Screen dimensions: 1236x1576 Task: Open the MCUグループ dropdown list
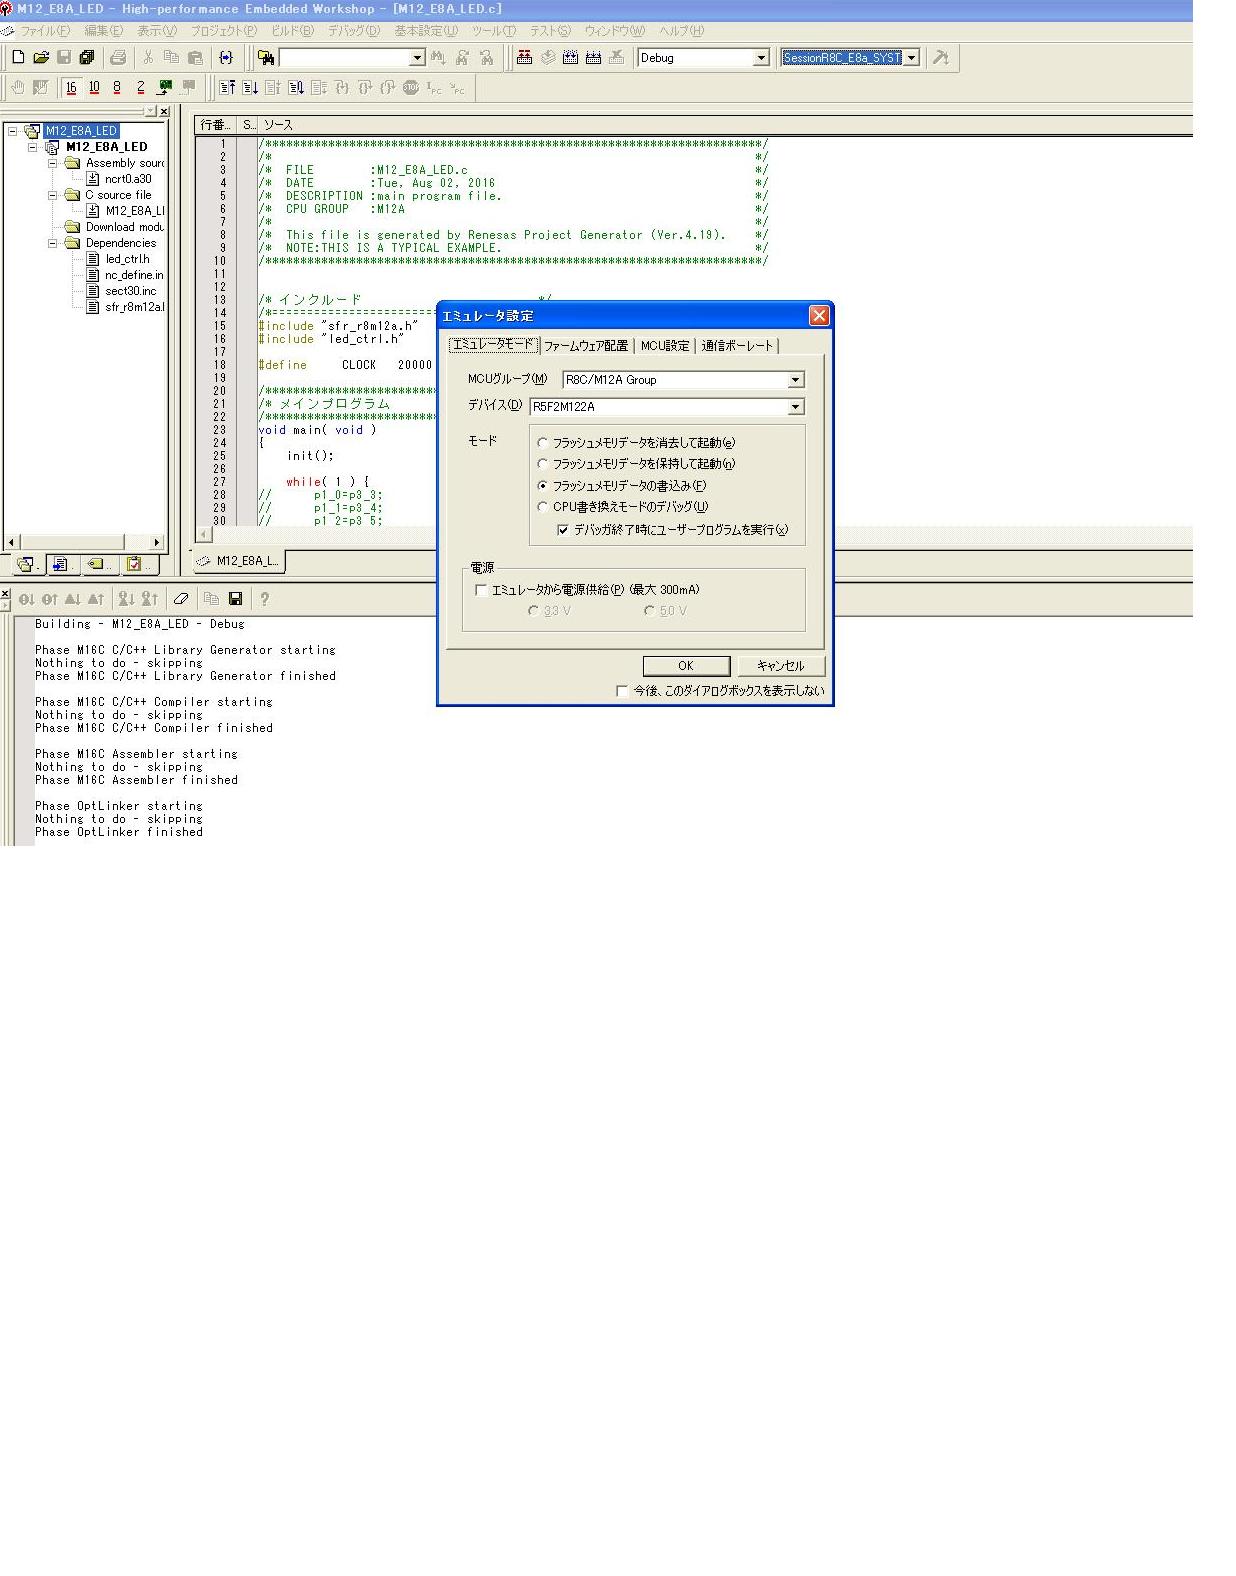click(x=795, y=380)
